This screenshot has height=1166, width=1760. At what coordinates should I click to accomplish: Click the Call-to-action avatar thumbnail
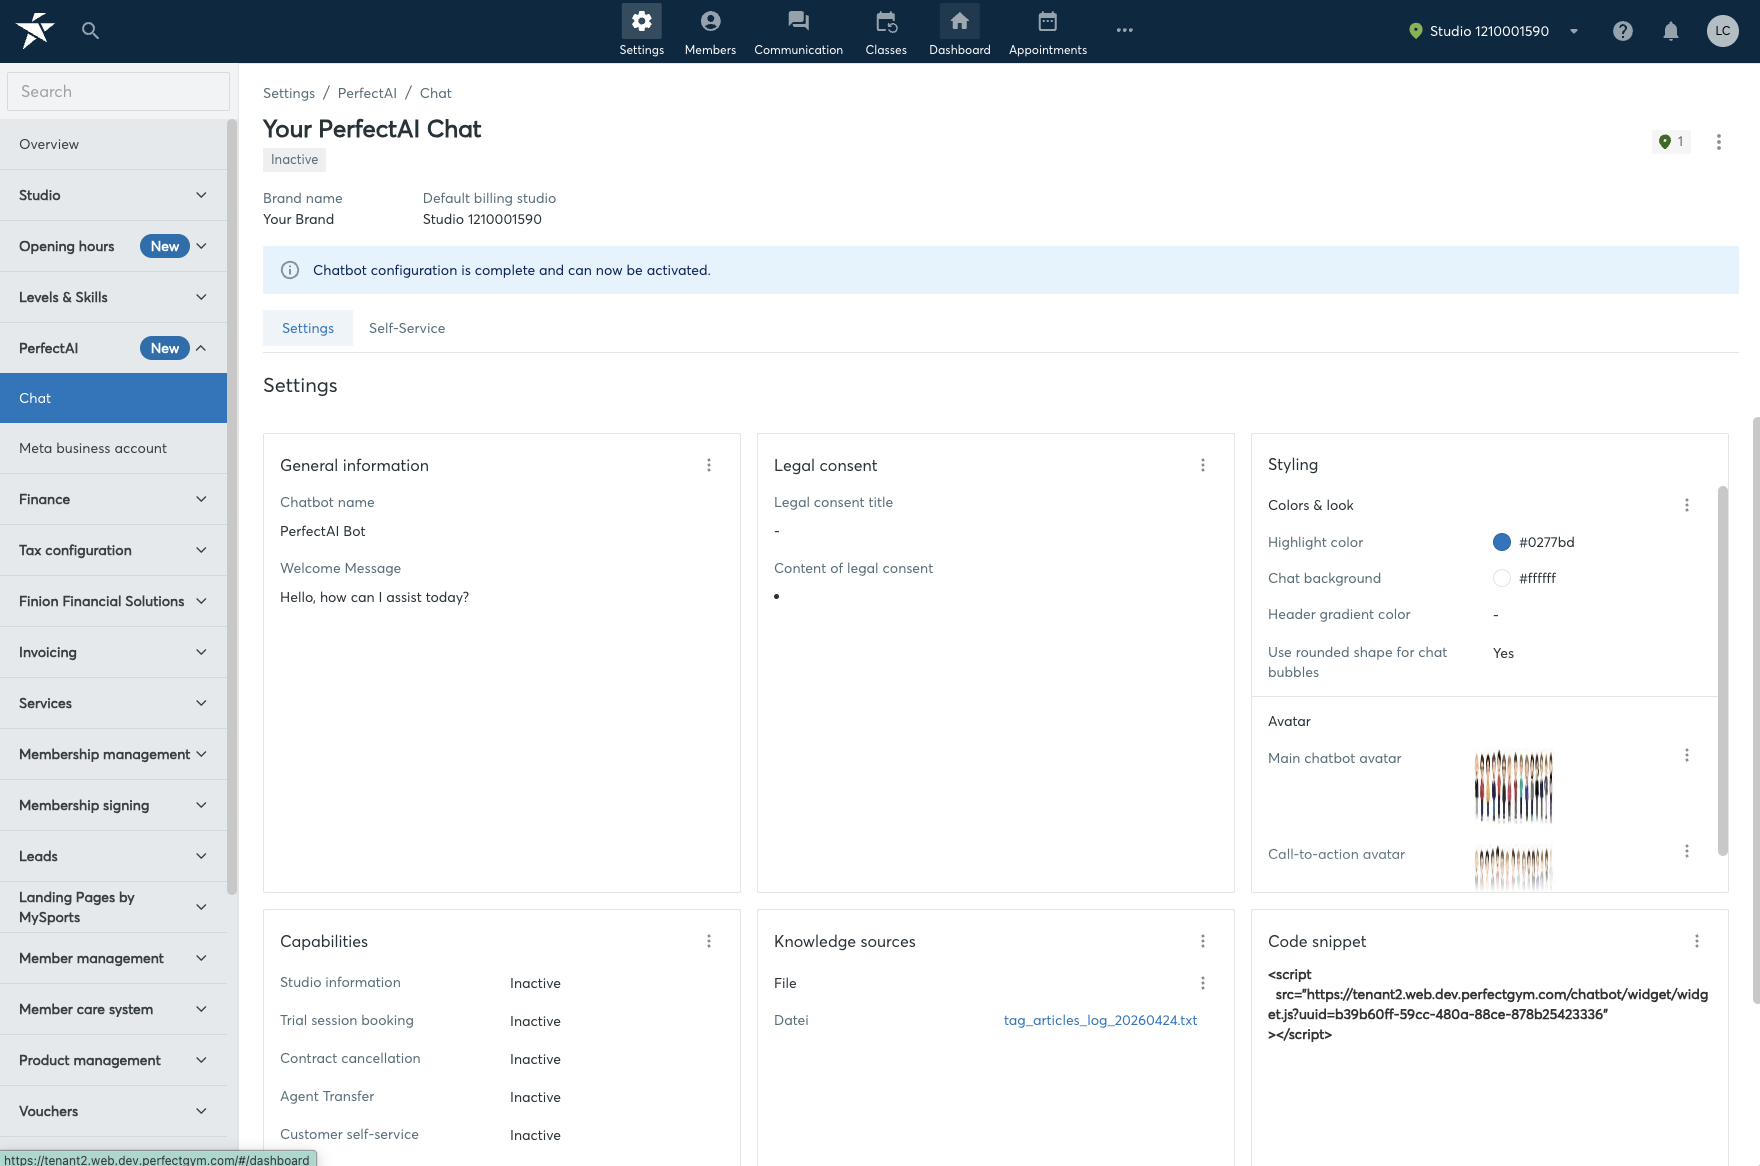pyautogui.click(x=1513, y=868)
